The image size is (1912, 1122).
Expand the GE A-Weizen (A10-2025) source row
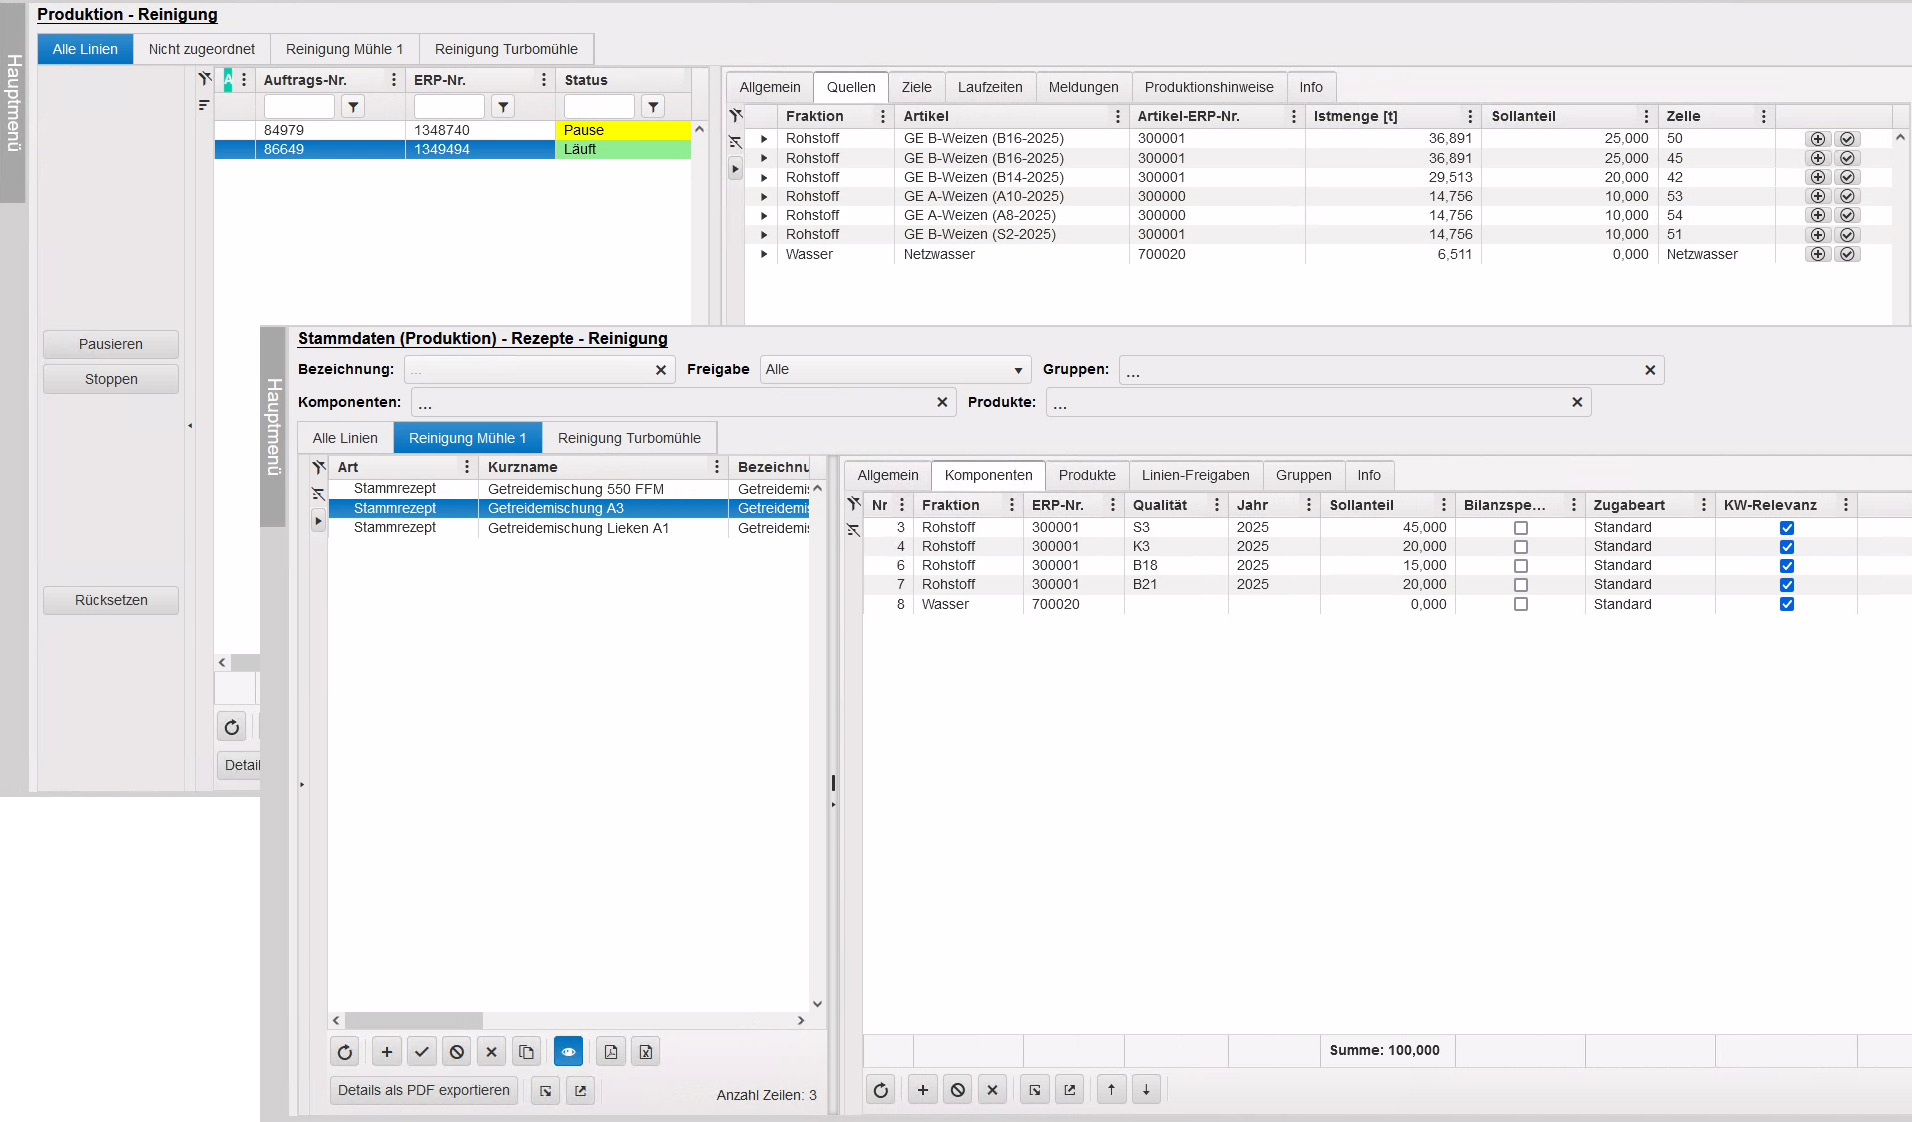point(764,196)
